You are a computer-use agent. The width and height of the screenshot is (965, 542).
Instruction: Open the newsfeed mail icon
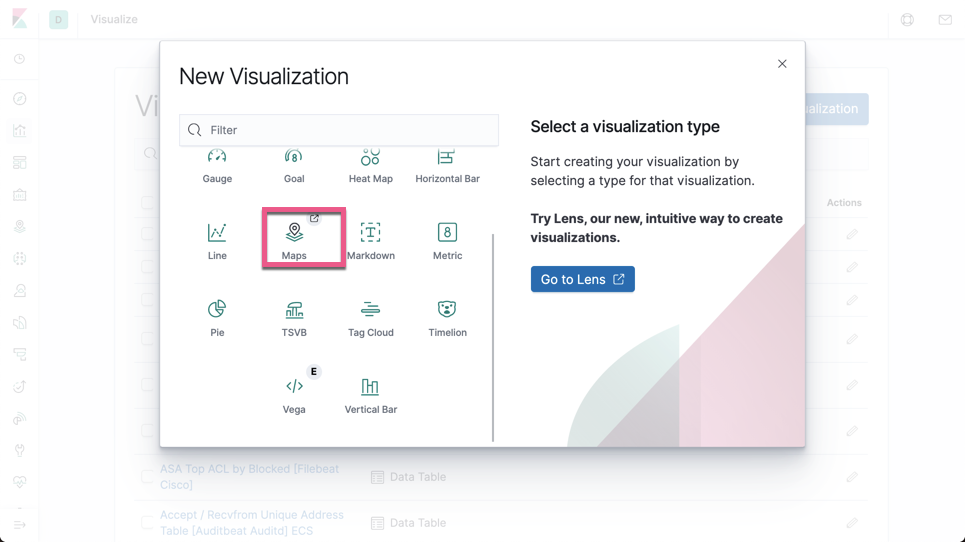(945, 20)
